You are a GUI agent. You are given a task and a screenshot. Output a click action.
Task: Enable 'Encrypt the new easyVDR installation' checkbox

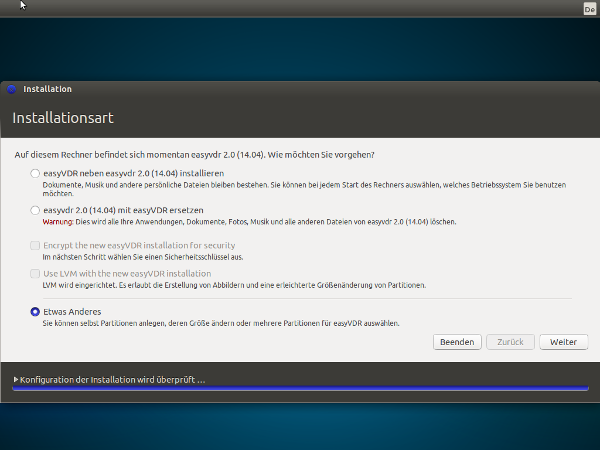[36, 245]
